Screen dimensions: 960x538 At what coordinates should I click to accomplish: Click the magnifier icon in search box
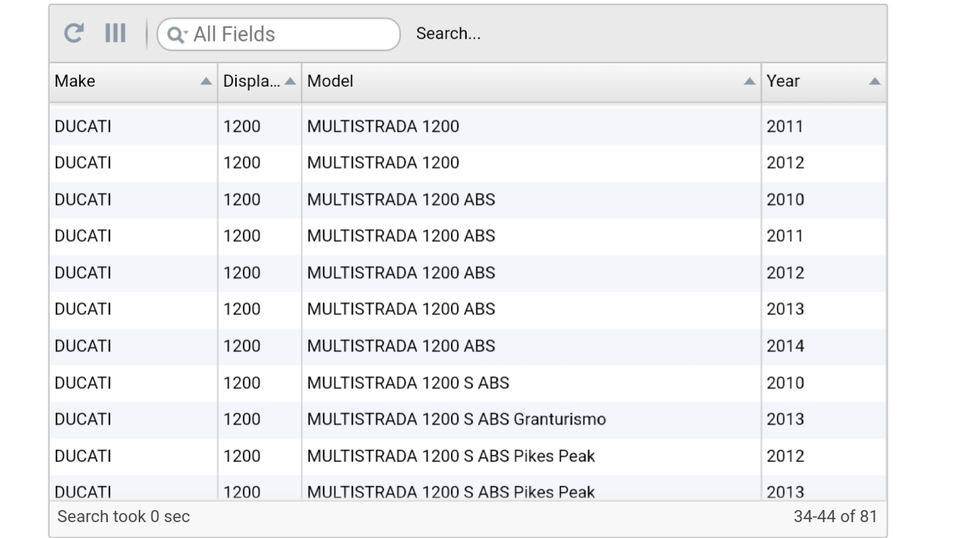176,34
